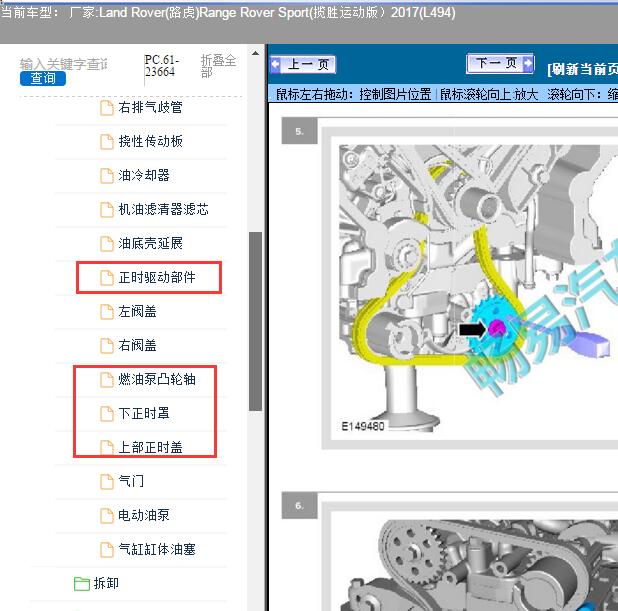This screenshot has height=611, width=618.
Task: Click the document icon beside 油底壳延展
Action: point(107,244)
